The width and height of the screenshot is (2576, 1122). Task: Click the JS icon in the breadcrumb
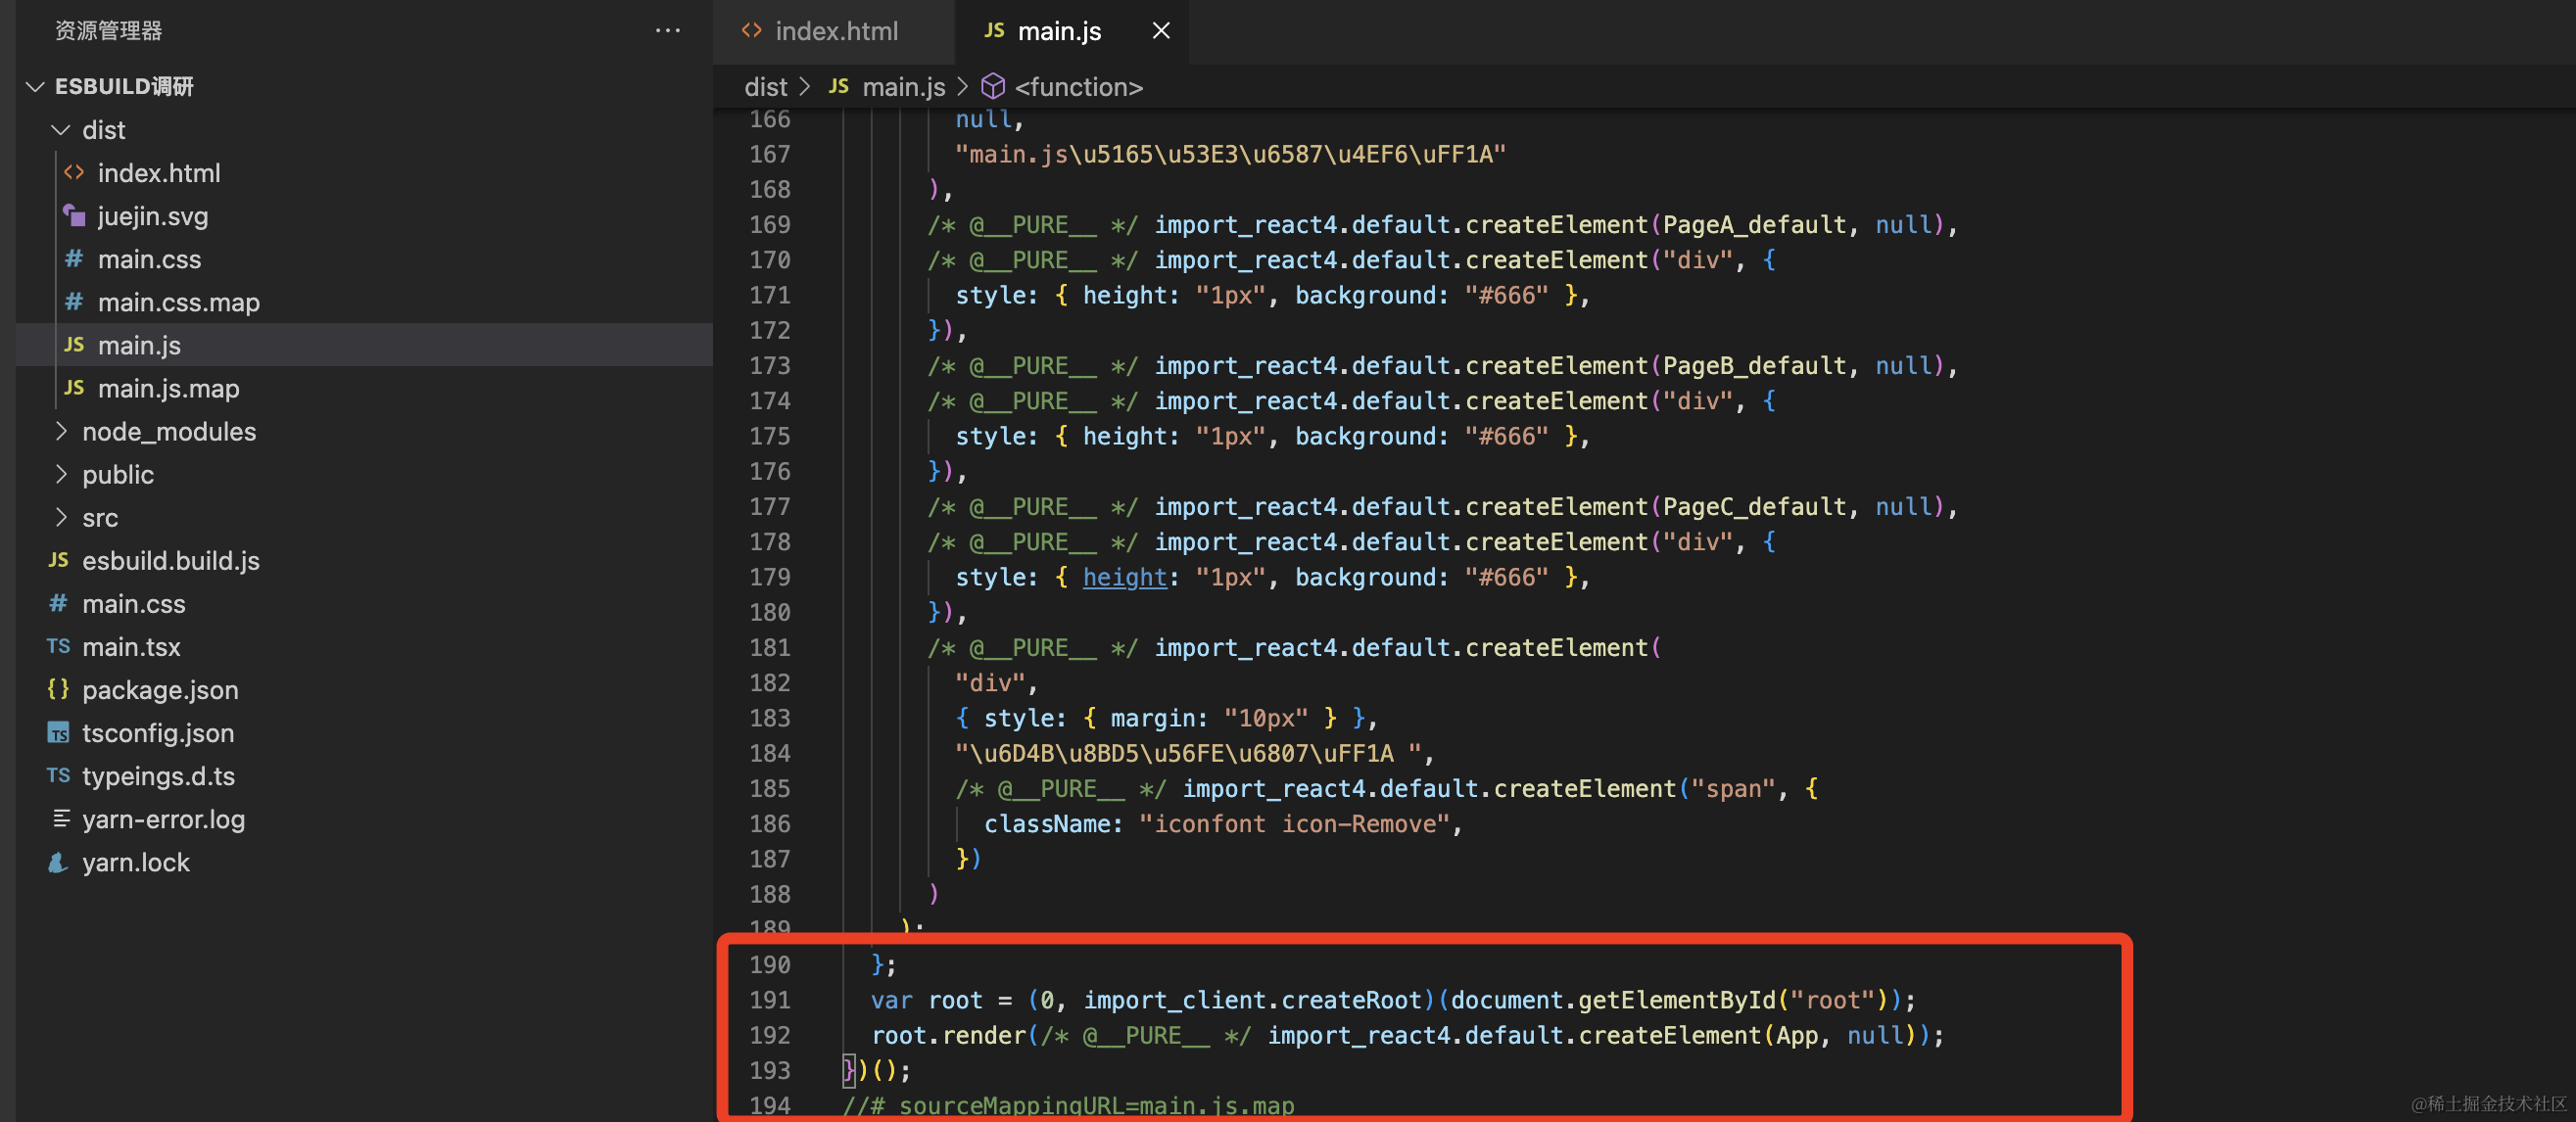pos(838,87)
